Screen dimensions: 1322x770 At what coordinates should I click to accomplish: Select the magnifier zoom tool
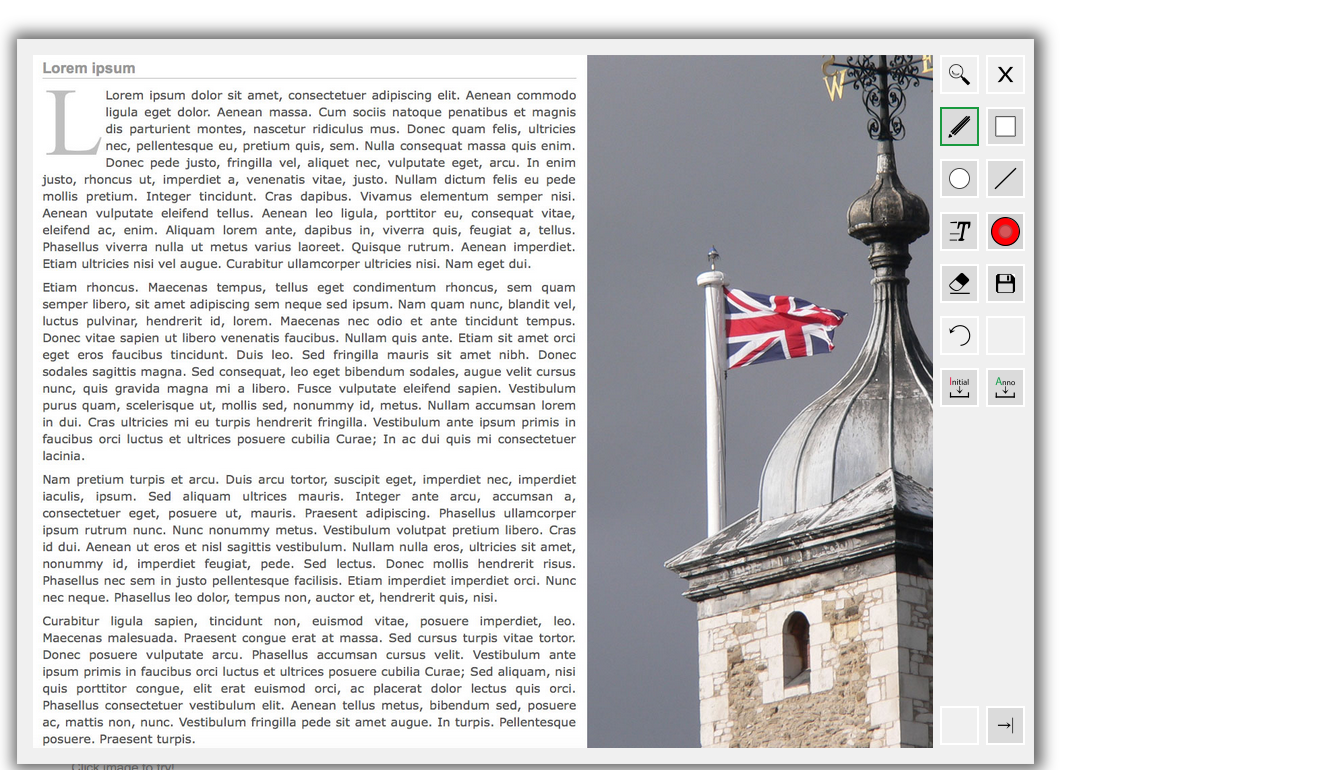pos(959,75)
